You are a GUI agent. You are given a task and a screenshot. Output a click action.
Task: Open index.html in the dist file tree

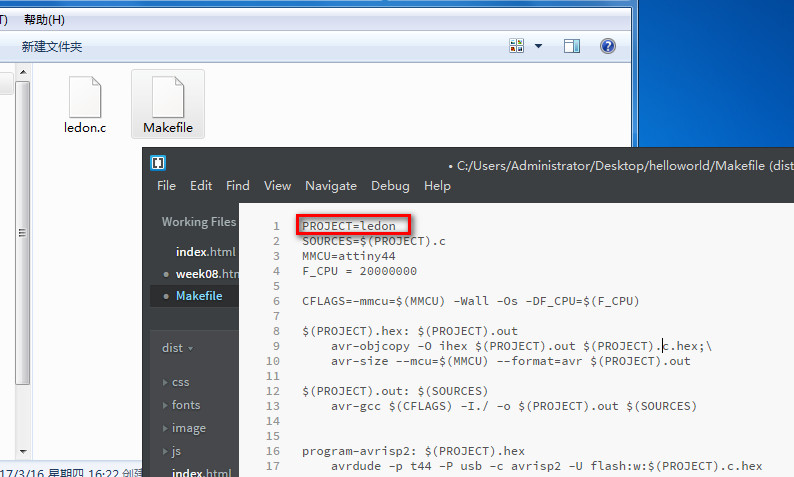pyautogui.click(x=202, y=471)
